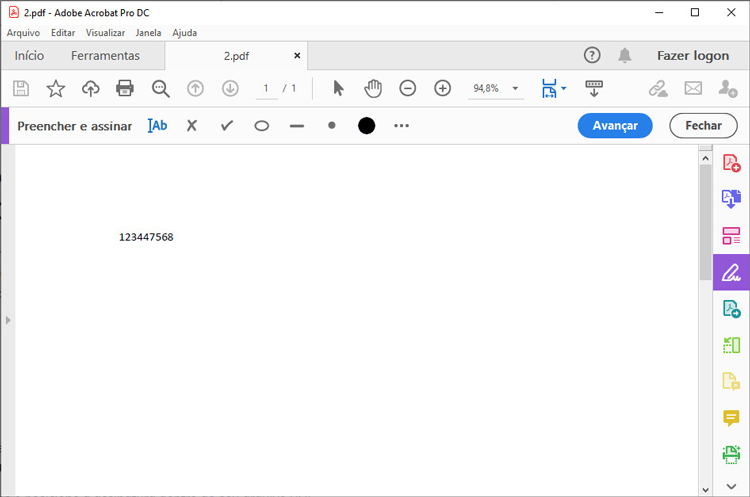Send file by email envelope icon

coord(693,88)
